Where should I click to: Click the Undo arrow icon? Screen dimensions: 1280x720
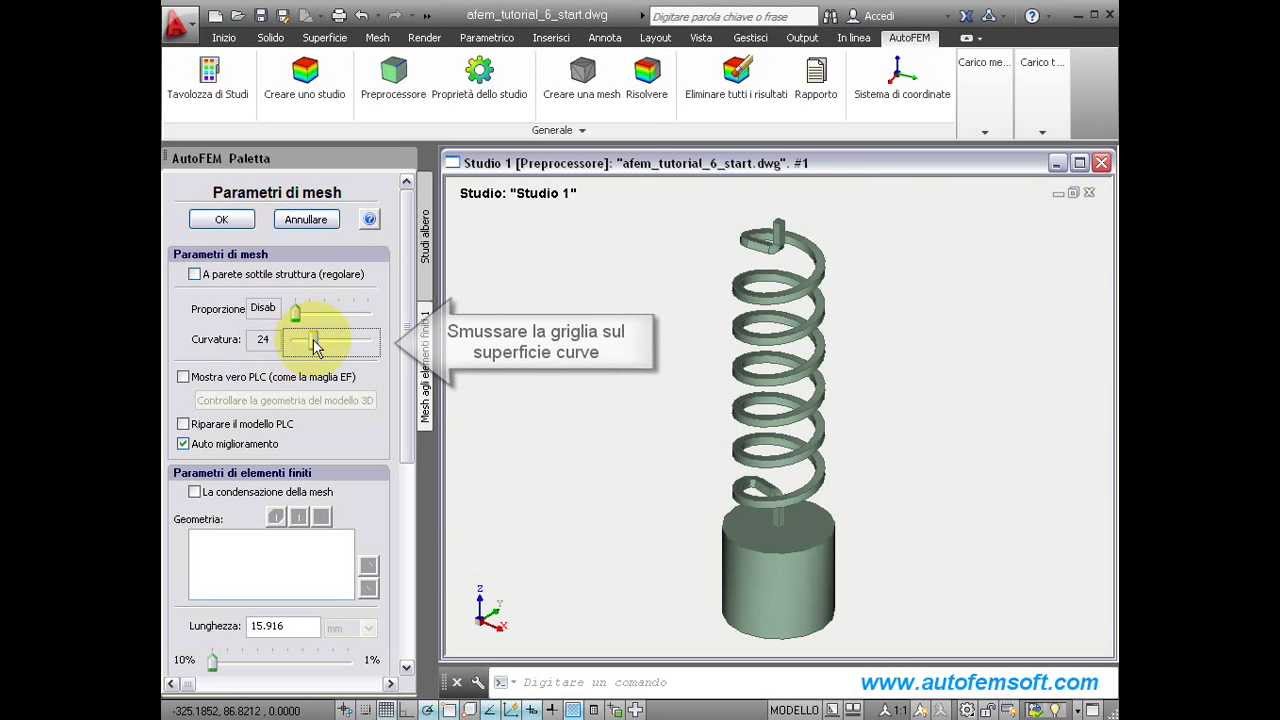[x=361, y=16]
